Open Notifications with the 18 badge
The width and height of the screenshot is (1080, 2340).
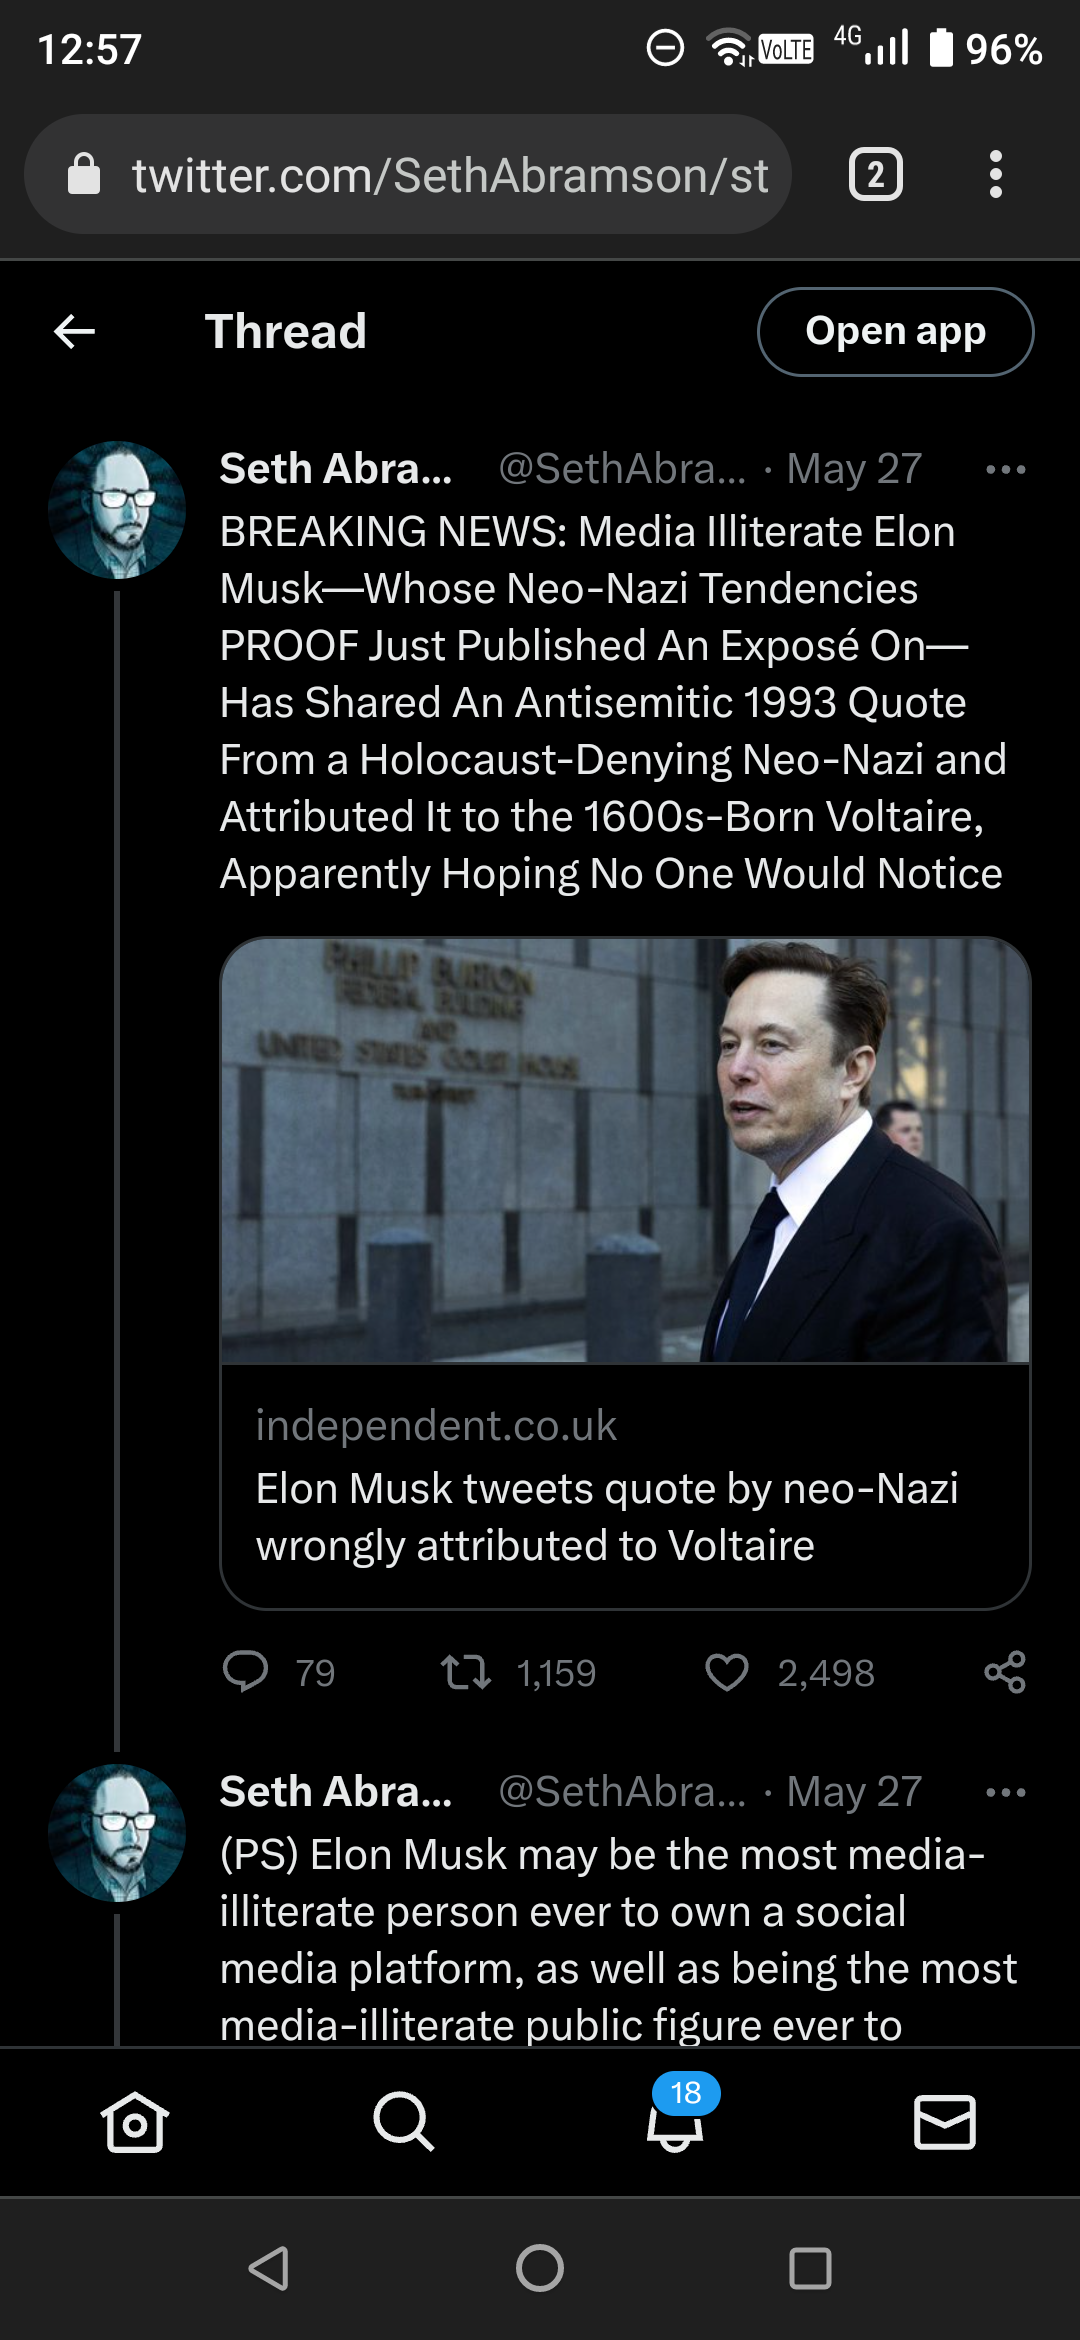point(675,2121)
